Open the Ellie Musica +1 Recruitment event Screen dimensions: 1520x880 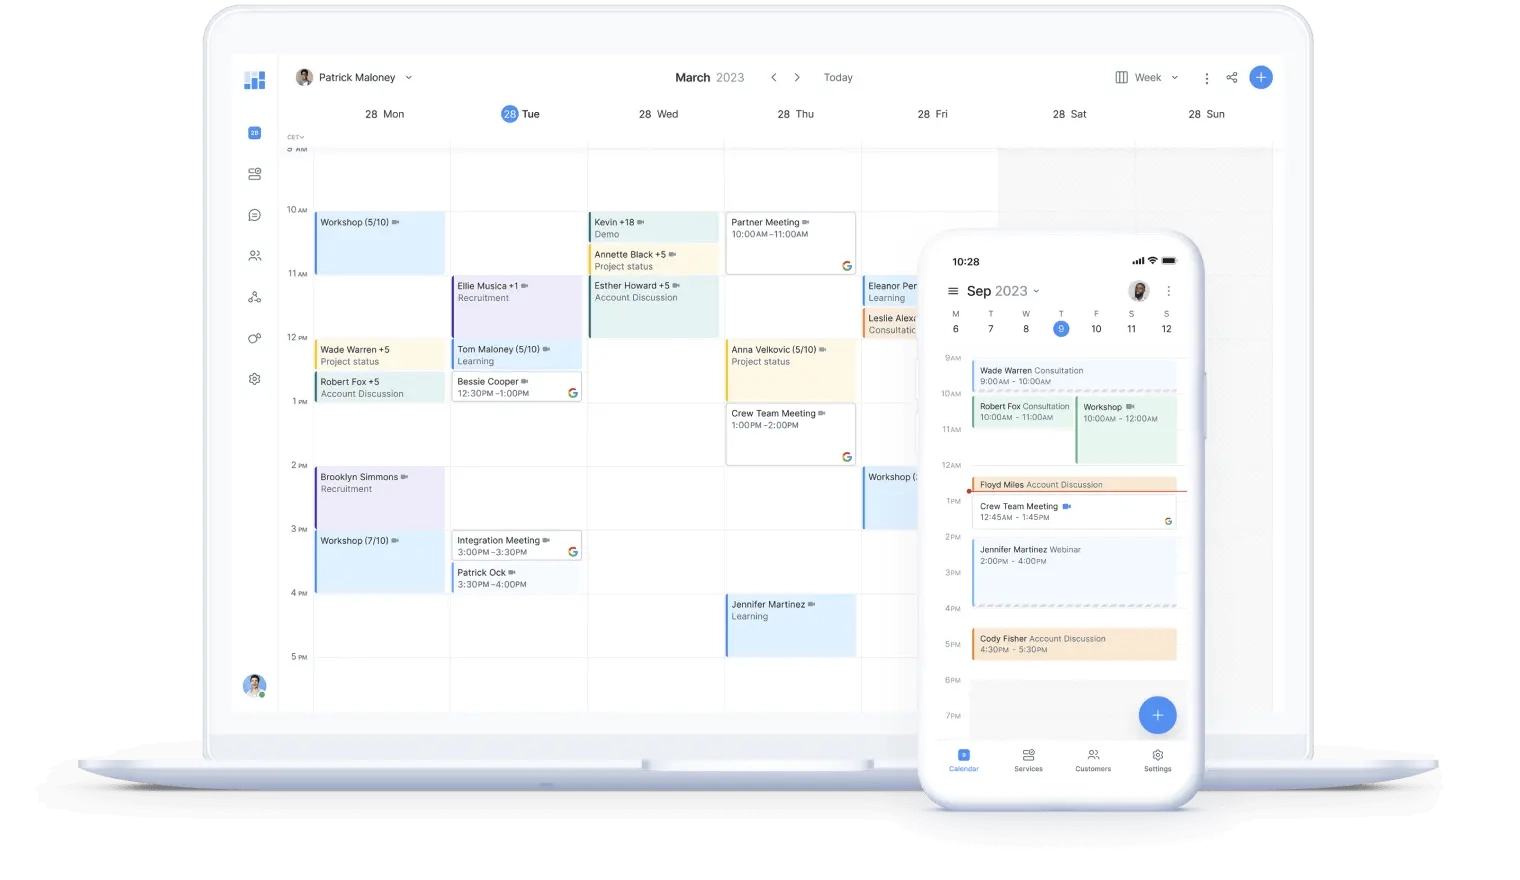coord(517,307)
